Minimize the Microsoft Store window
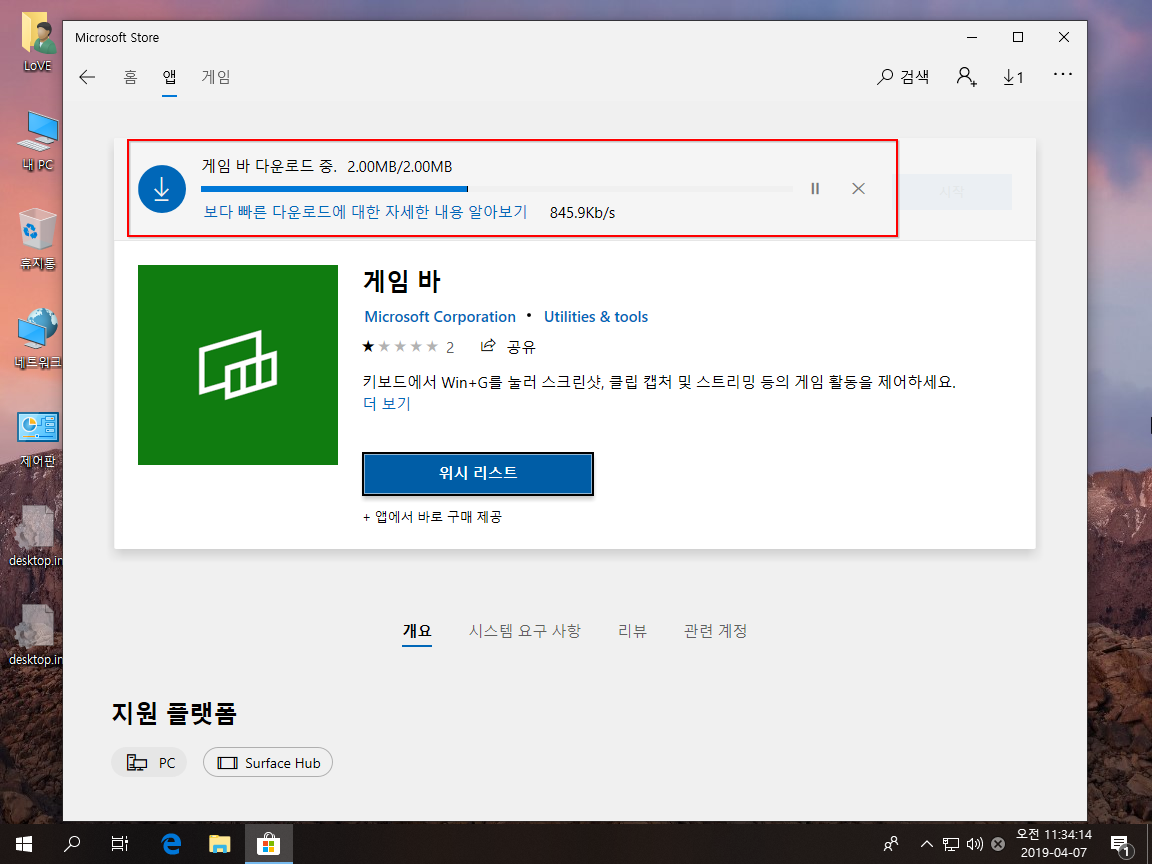Image resolution: width=1152 pixels, height=864 pixels. 971,37
